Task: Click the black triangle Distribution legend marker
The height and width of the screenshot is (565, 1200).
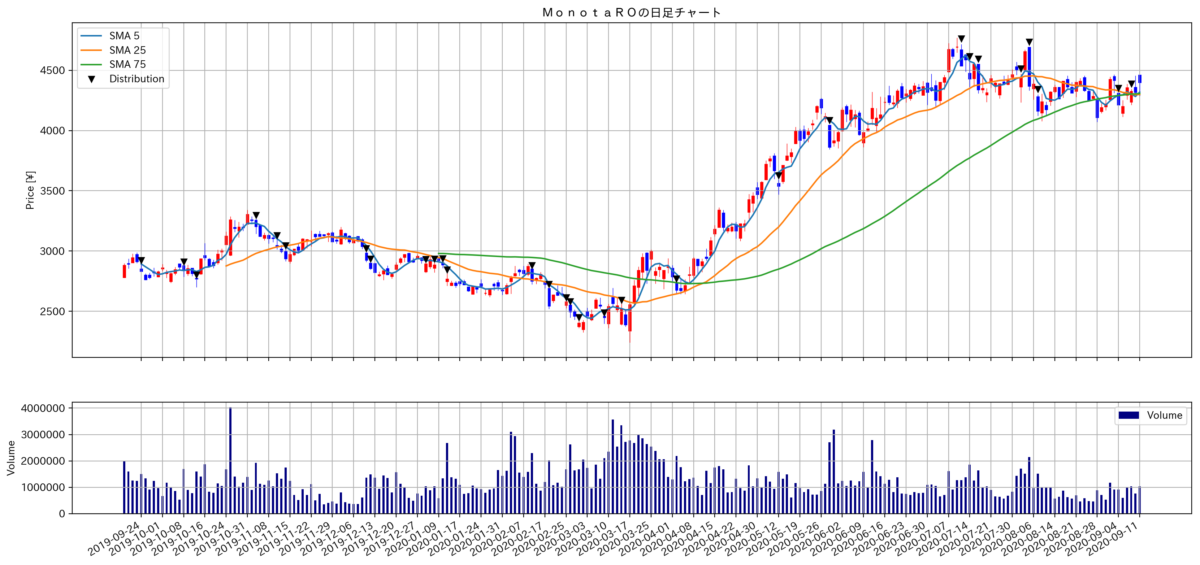Action: click(x=91, y=79)
